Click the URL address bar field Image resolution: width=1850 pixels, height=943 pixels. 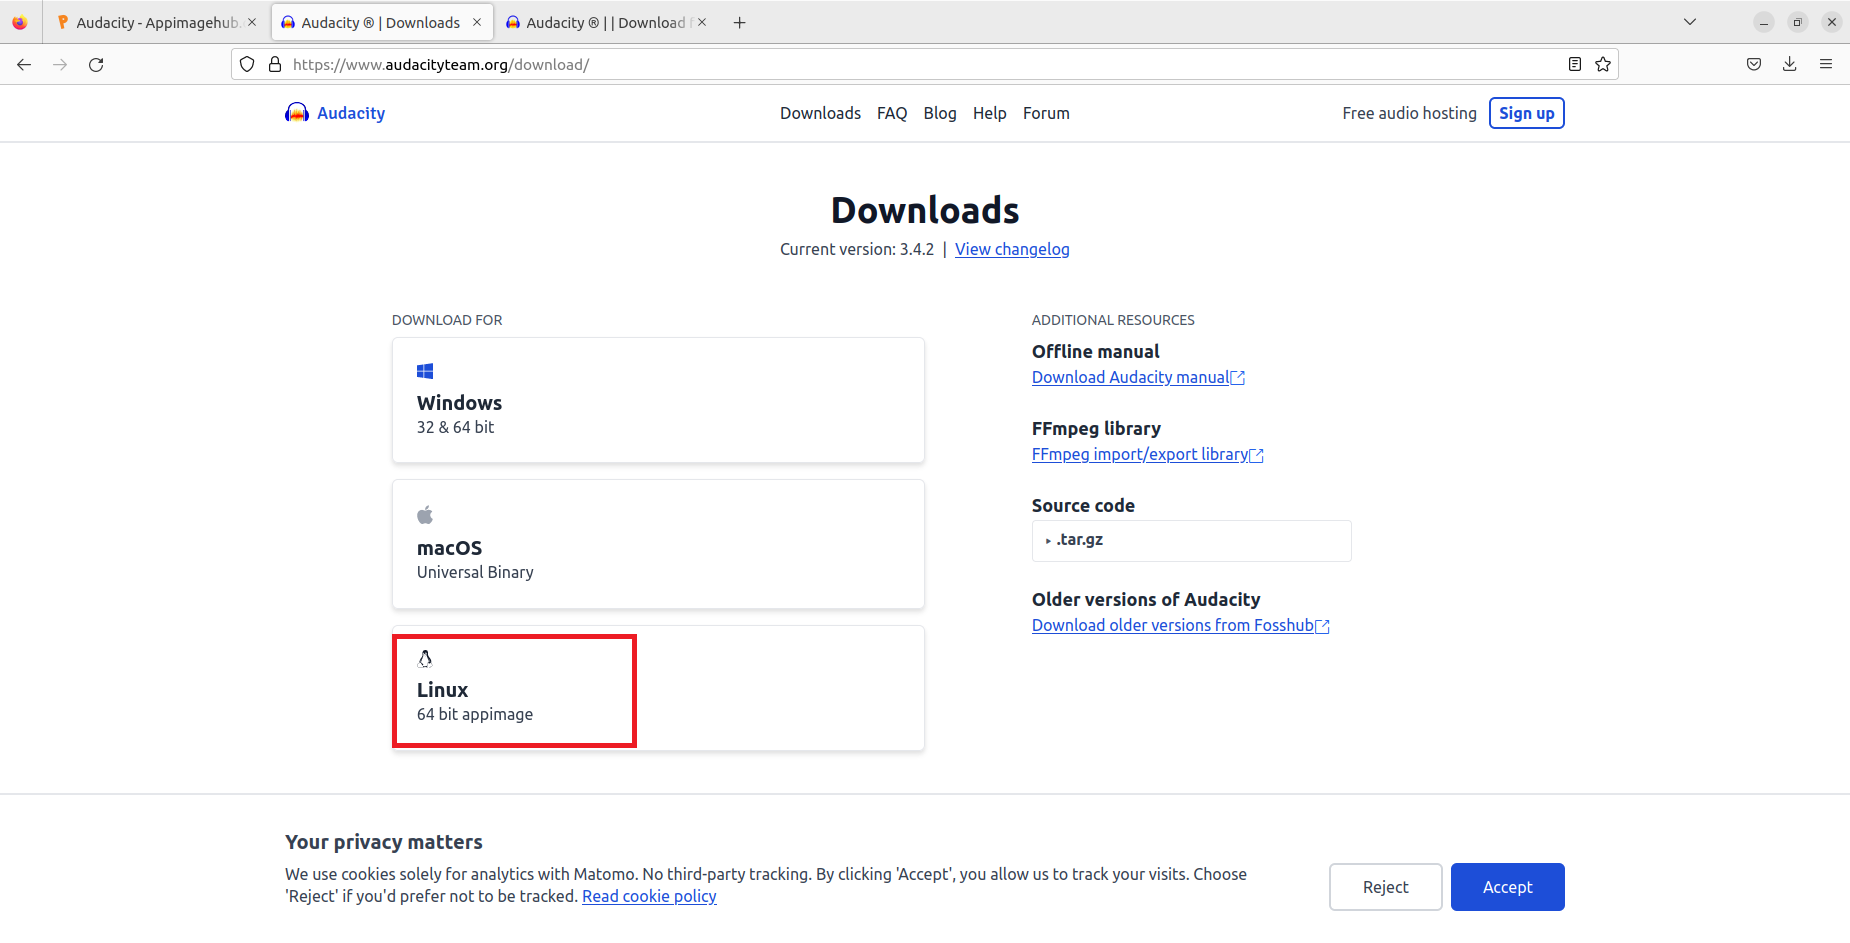pos(900,65)
